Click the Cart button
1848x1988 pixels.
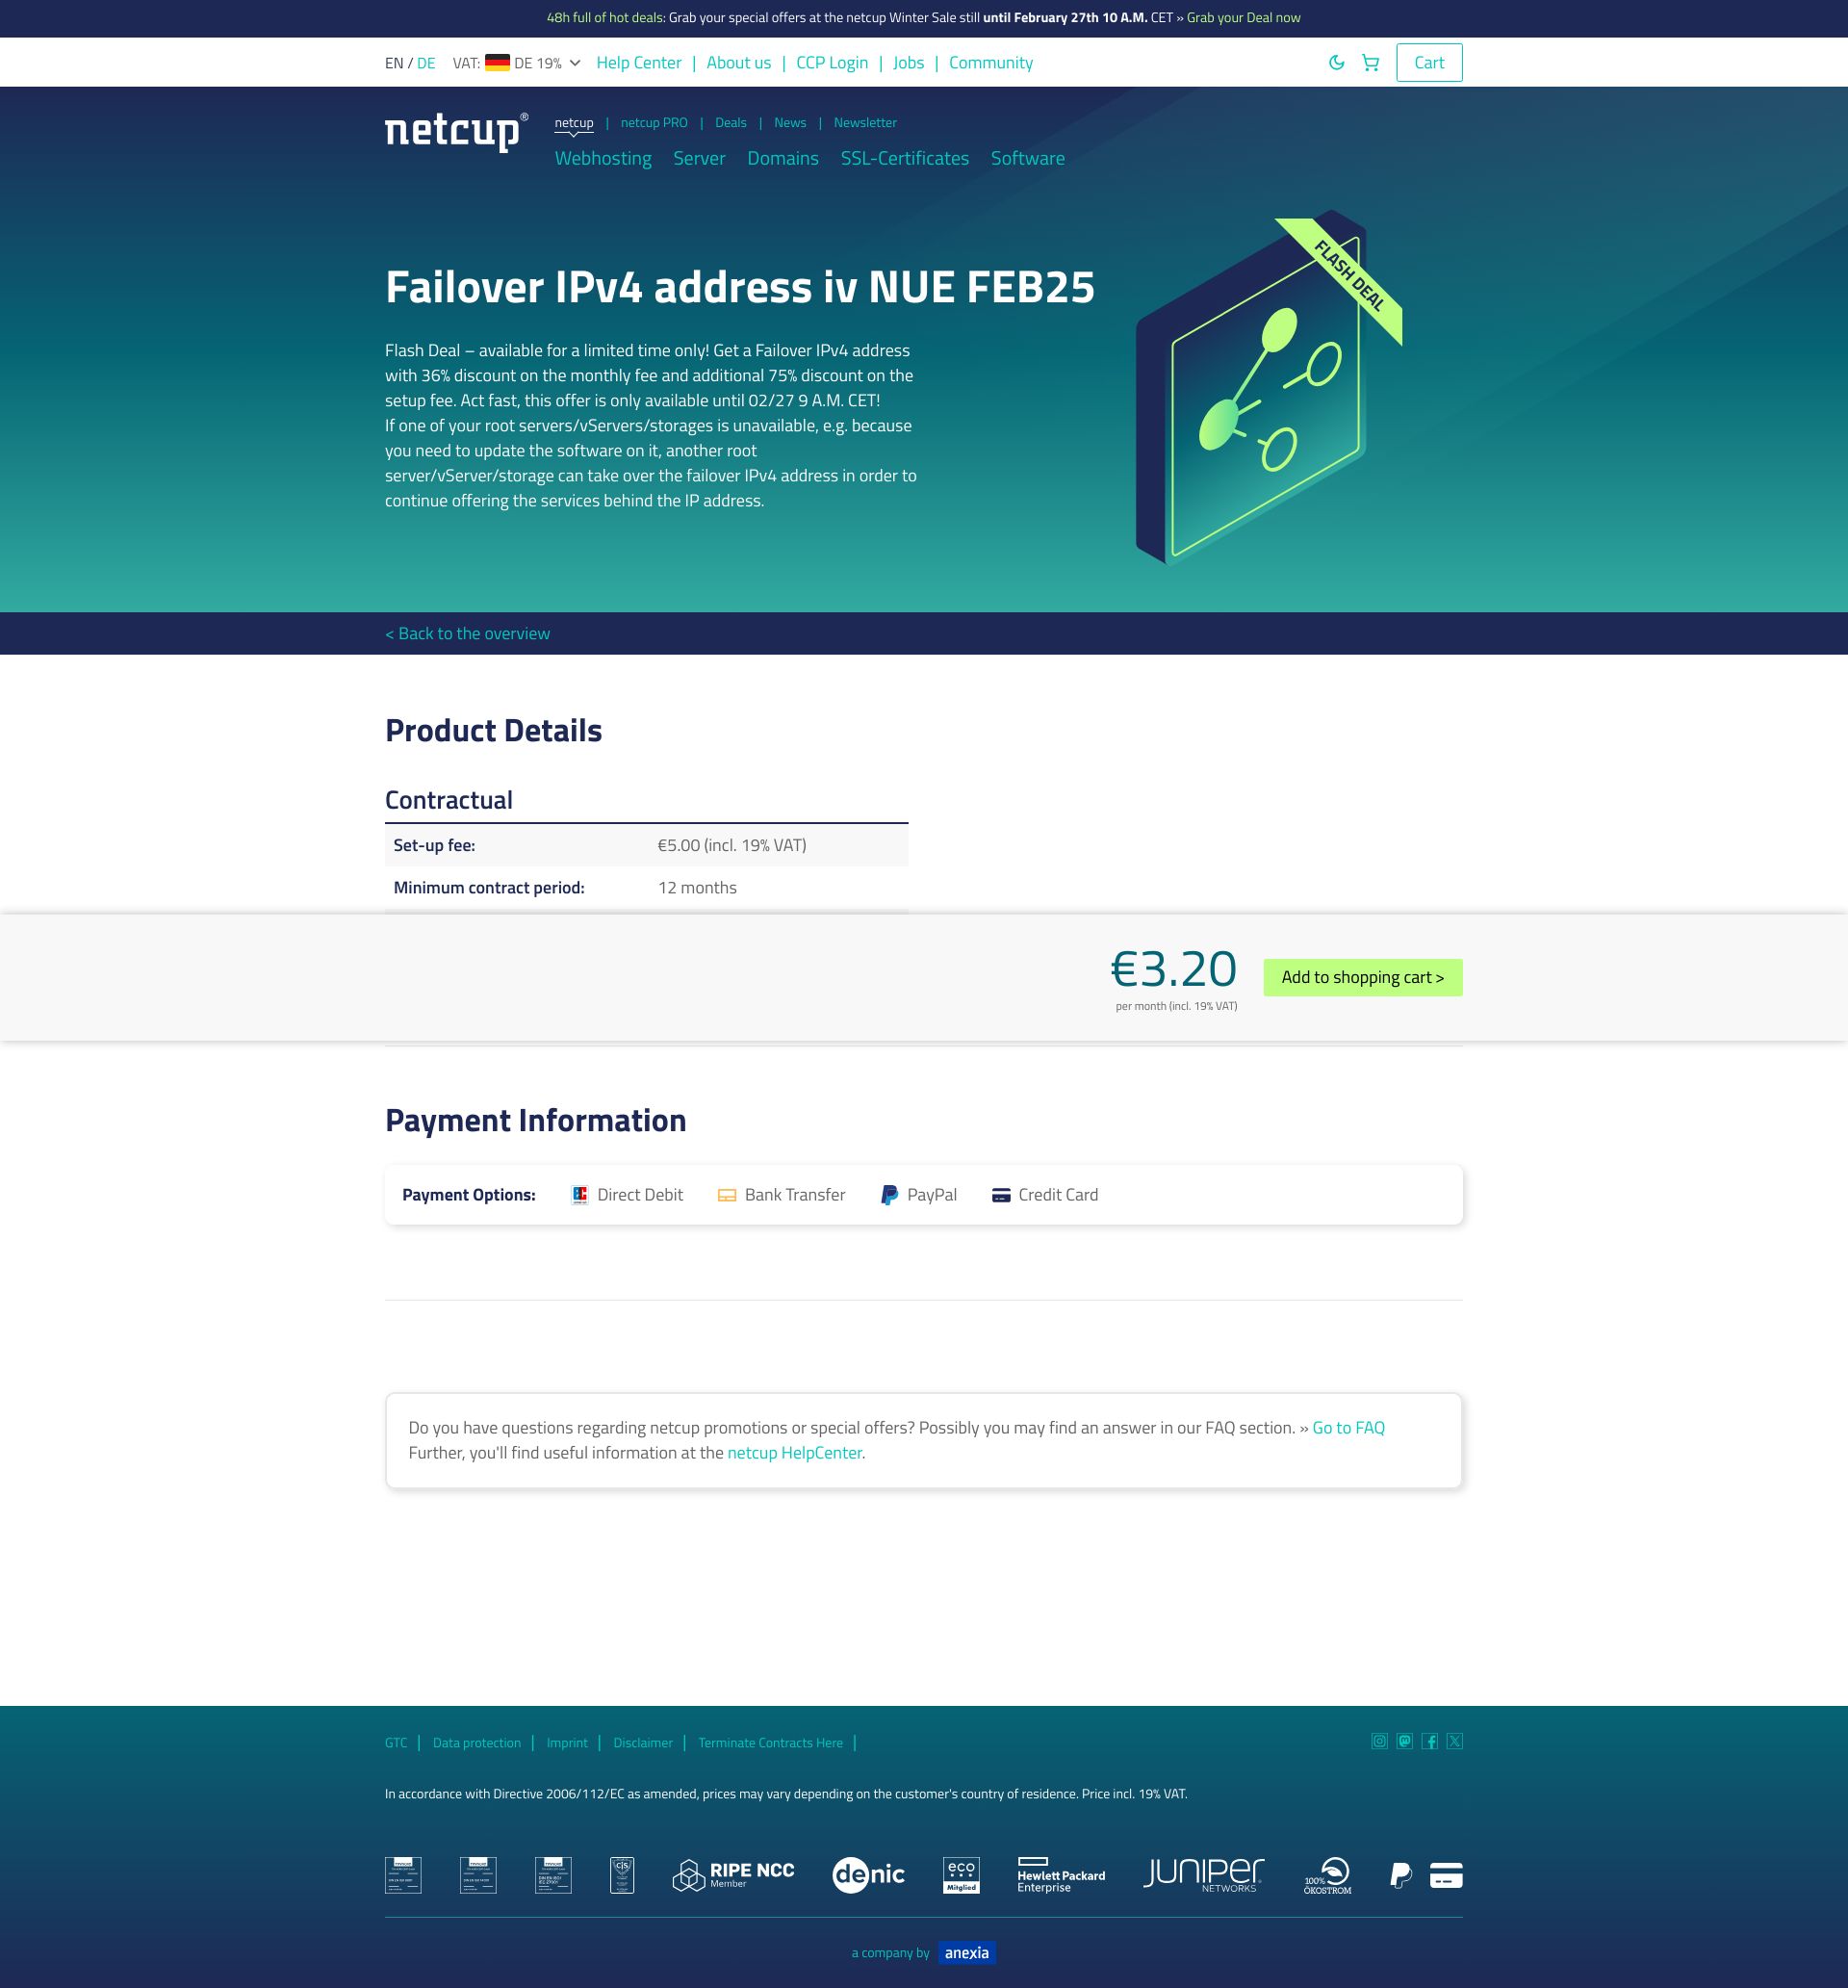coord(1429,63)
